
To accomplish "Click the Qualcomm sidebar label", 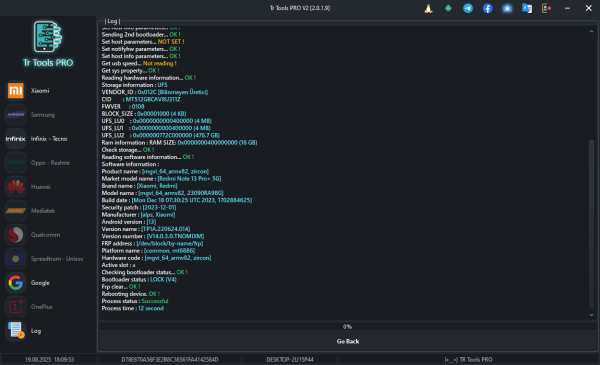I will (46, 235).
